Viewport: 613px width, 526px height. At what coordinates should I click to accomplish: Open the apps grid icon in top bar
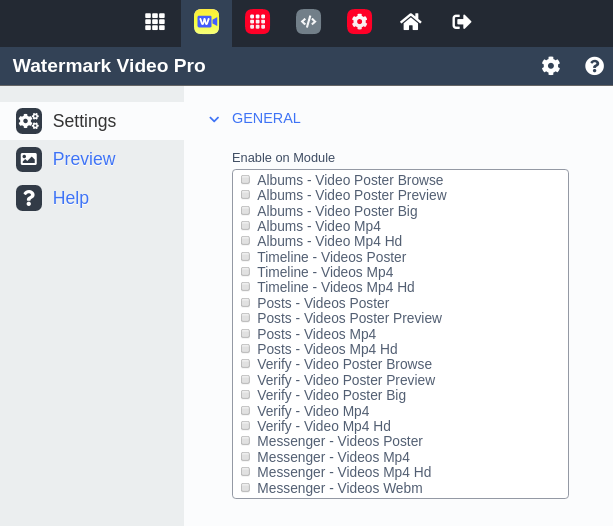(154, 21)
